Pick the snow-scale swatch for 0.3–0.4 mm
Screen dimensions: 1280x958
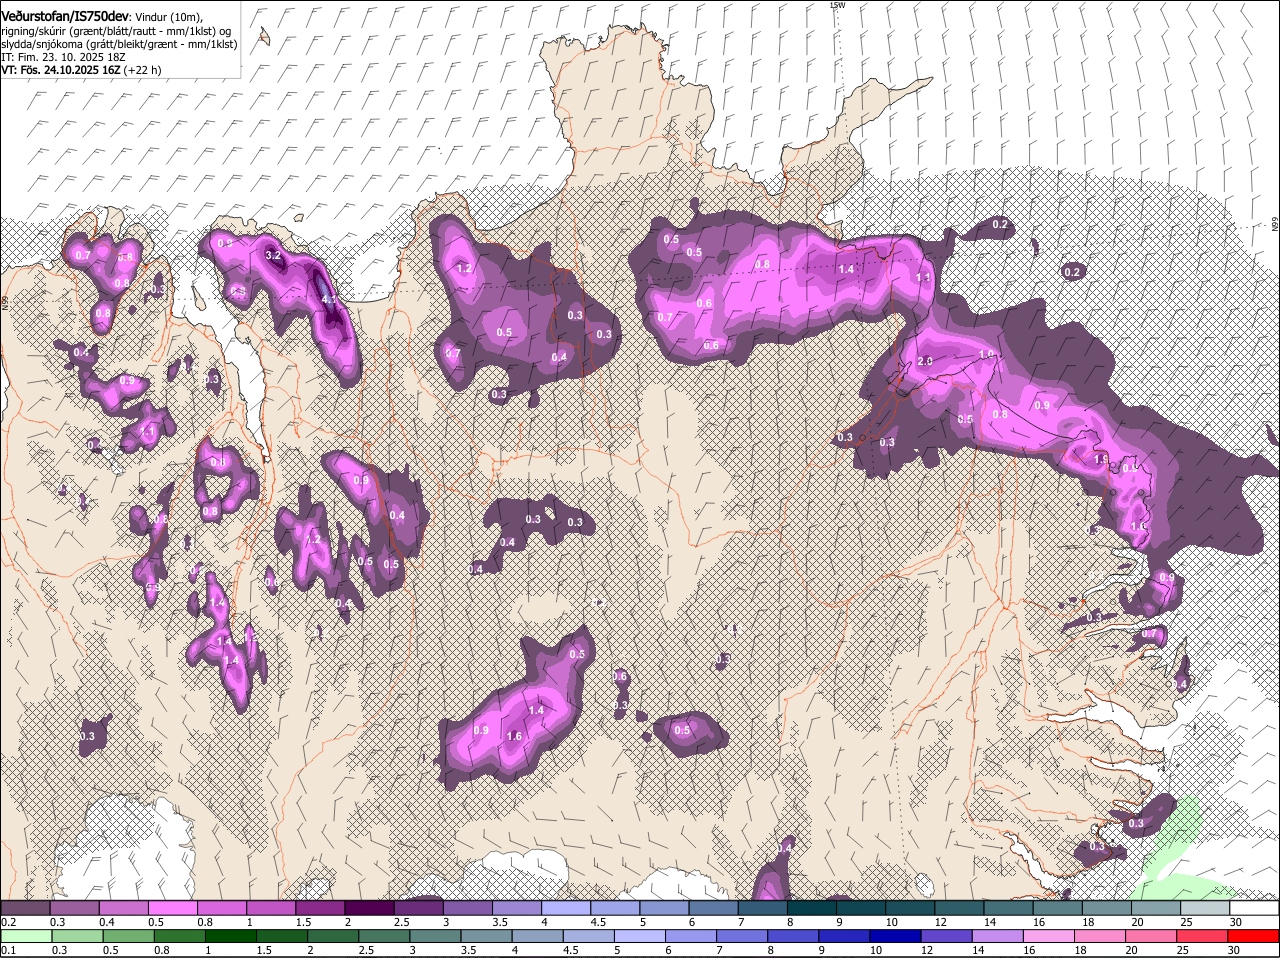[74, 908]
